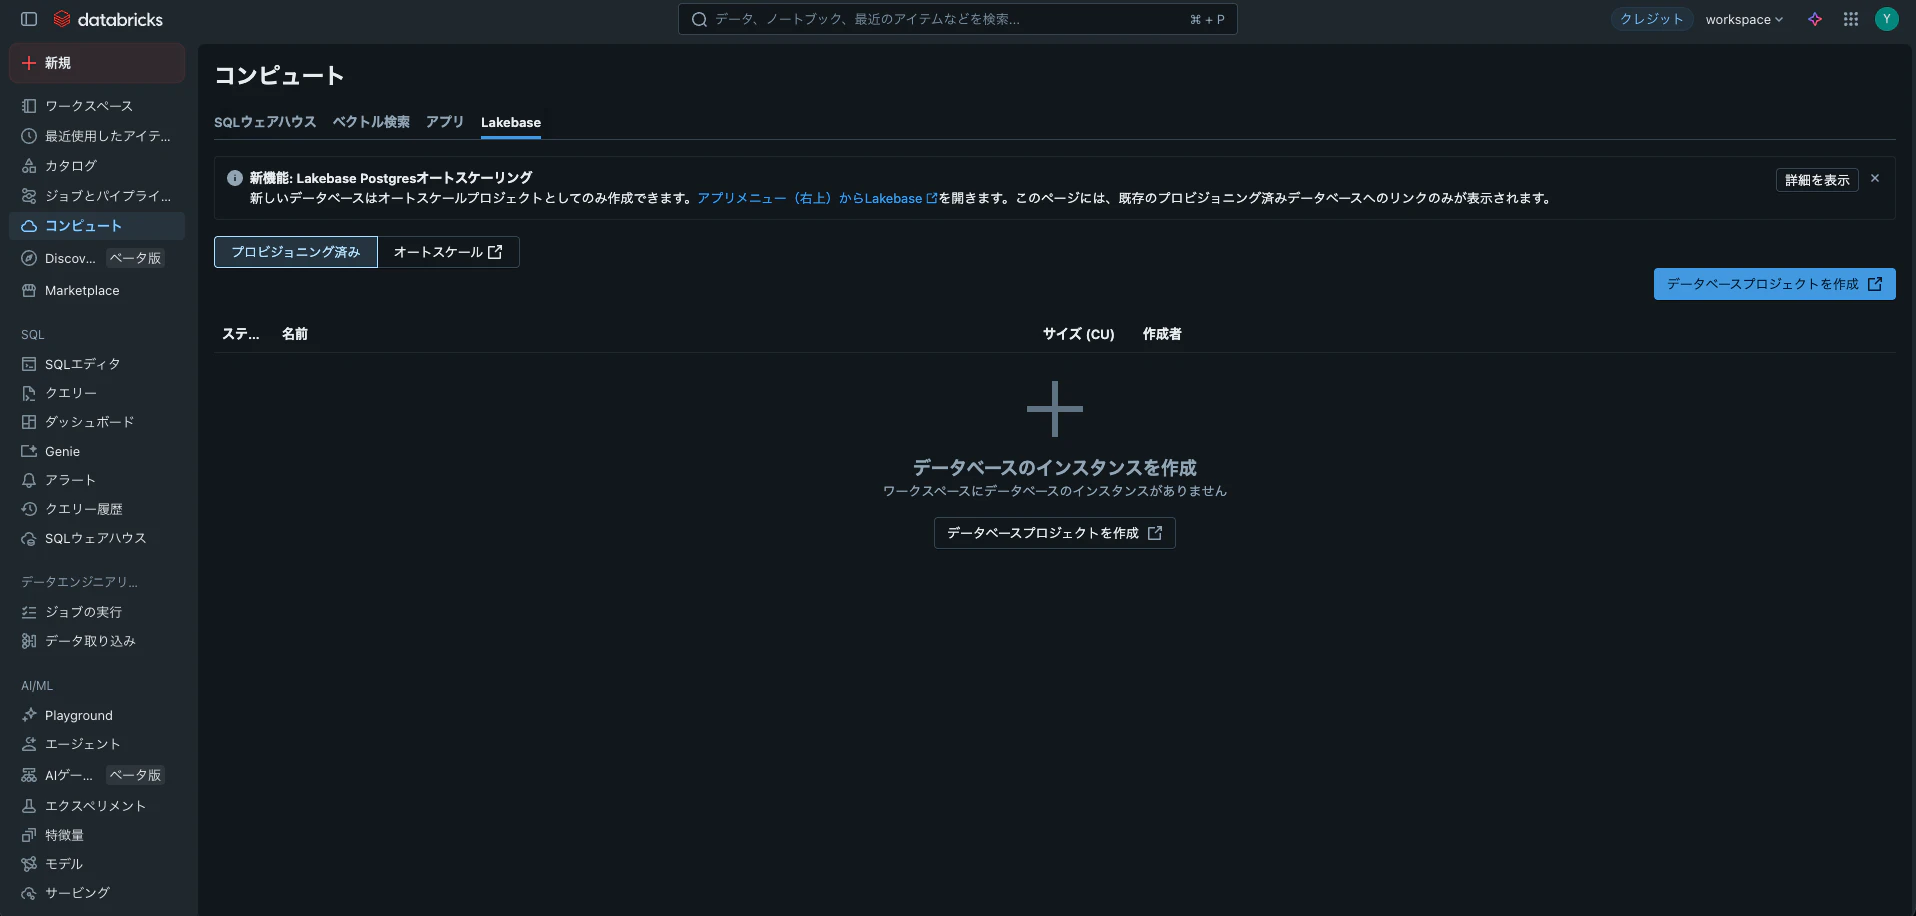The height and width of the screenshot is (916, 1916).
Task: Click the データベースのインスタンスを作成 heading
Action: pyautogui.click(x=1055, y=467)
